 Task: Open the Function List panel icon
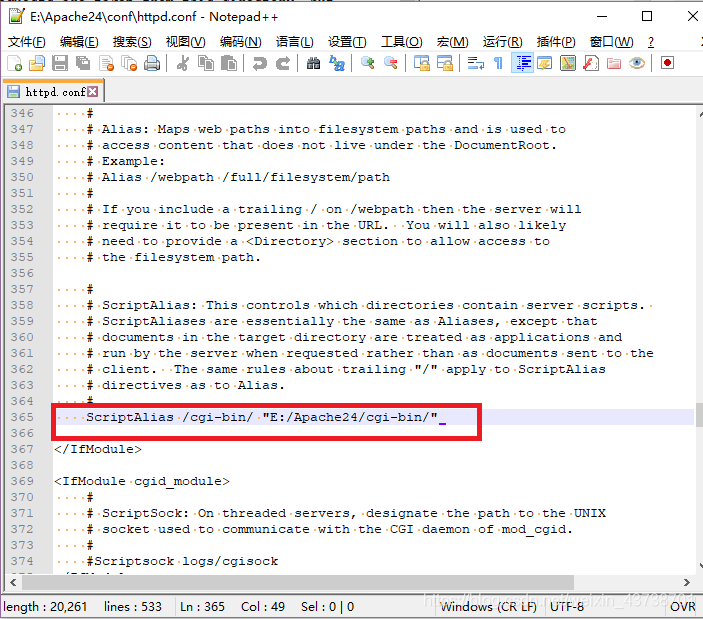pyautogui.click(x=591, y=63)
